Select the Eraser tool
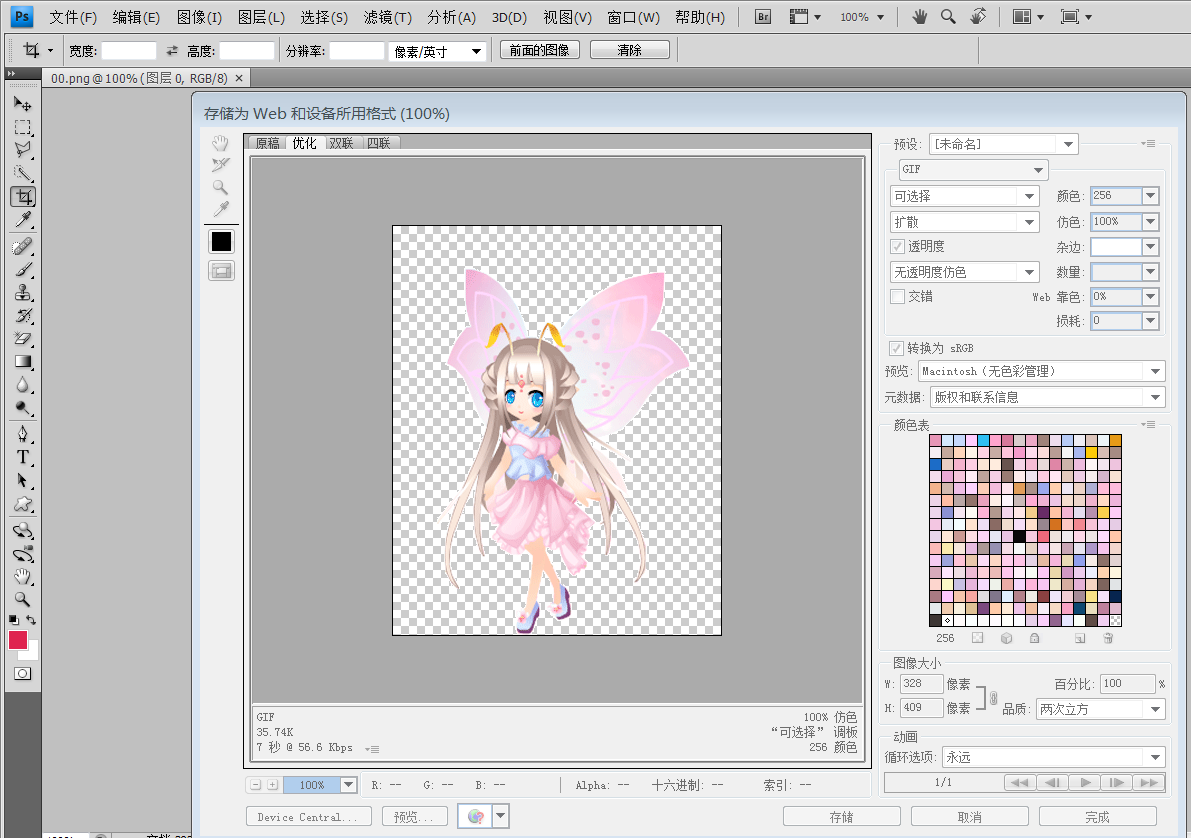 (23, 339)
